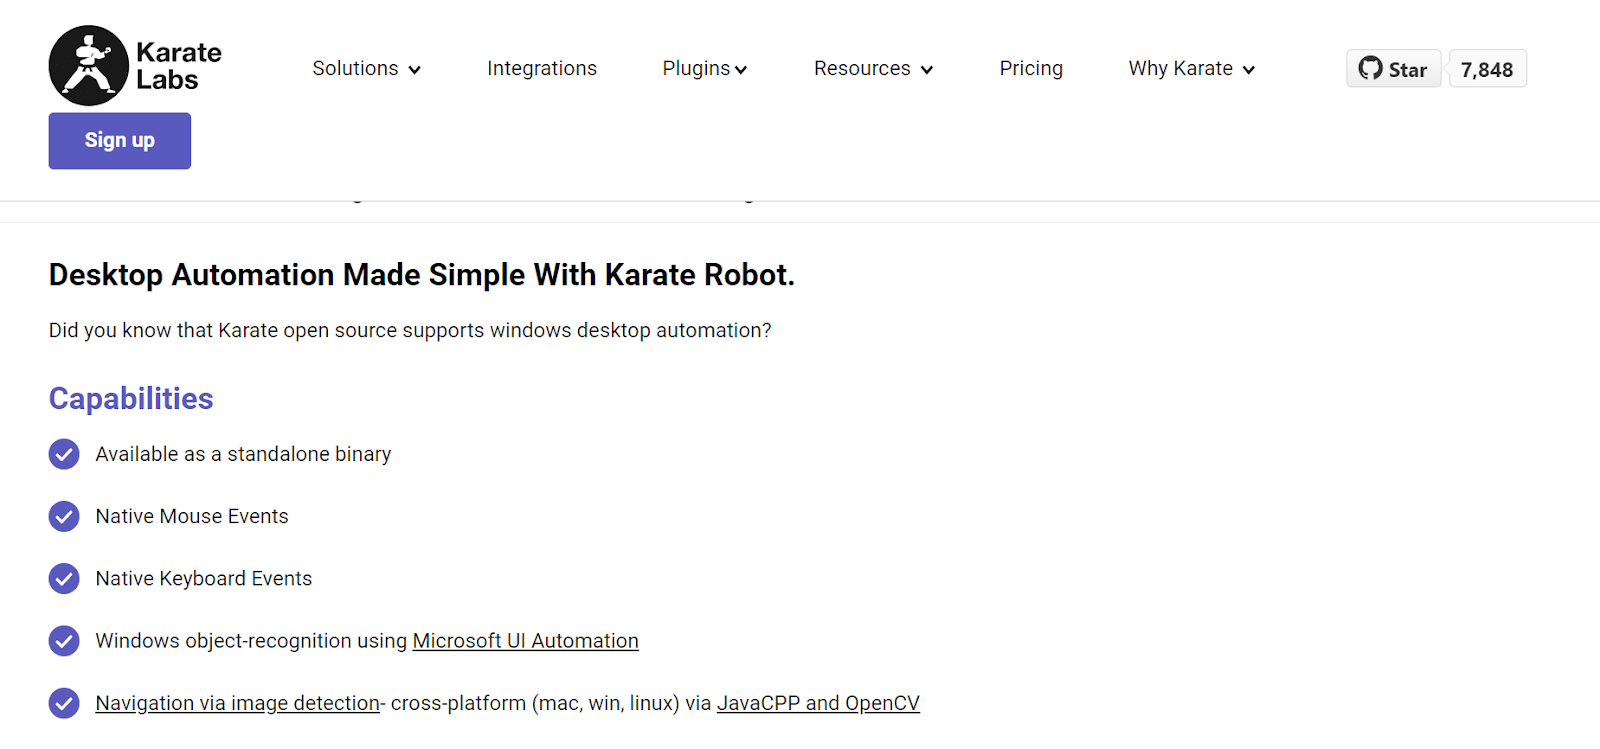
Task: Open the Plugins menu
Action: (705, 68)
